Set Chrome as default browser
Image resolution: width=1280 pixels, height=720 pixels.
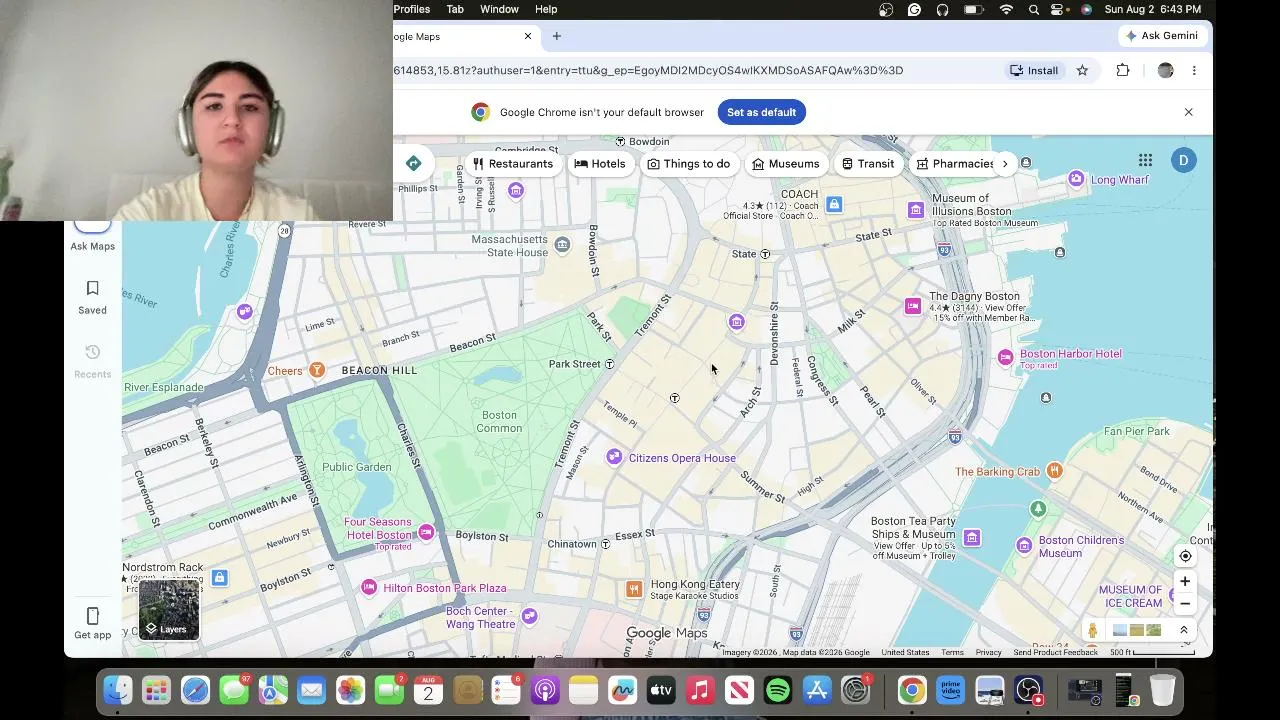pyautogui.click(x=762, y=112)
